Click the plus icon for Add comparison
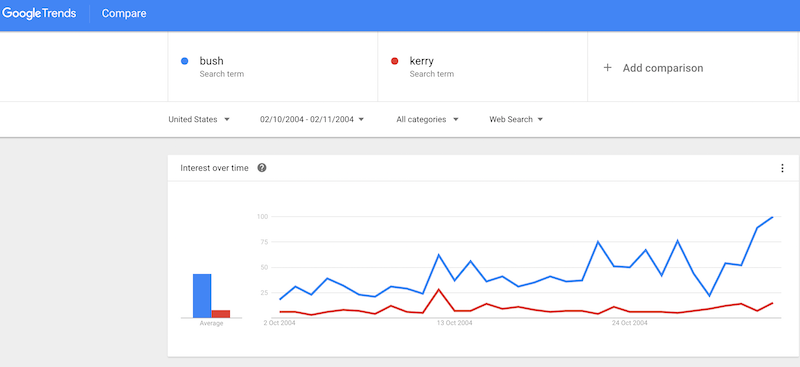 coord(607,68)
